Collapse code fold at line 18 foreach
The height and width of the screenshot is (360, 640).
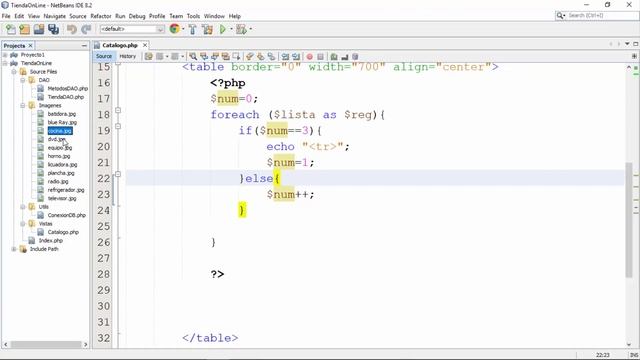[x=118, y=110]
